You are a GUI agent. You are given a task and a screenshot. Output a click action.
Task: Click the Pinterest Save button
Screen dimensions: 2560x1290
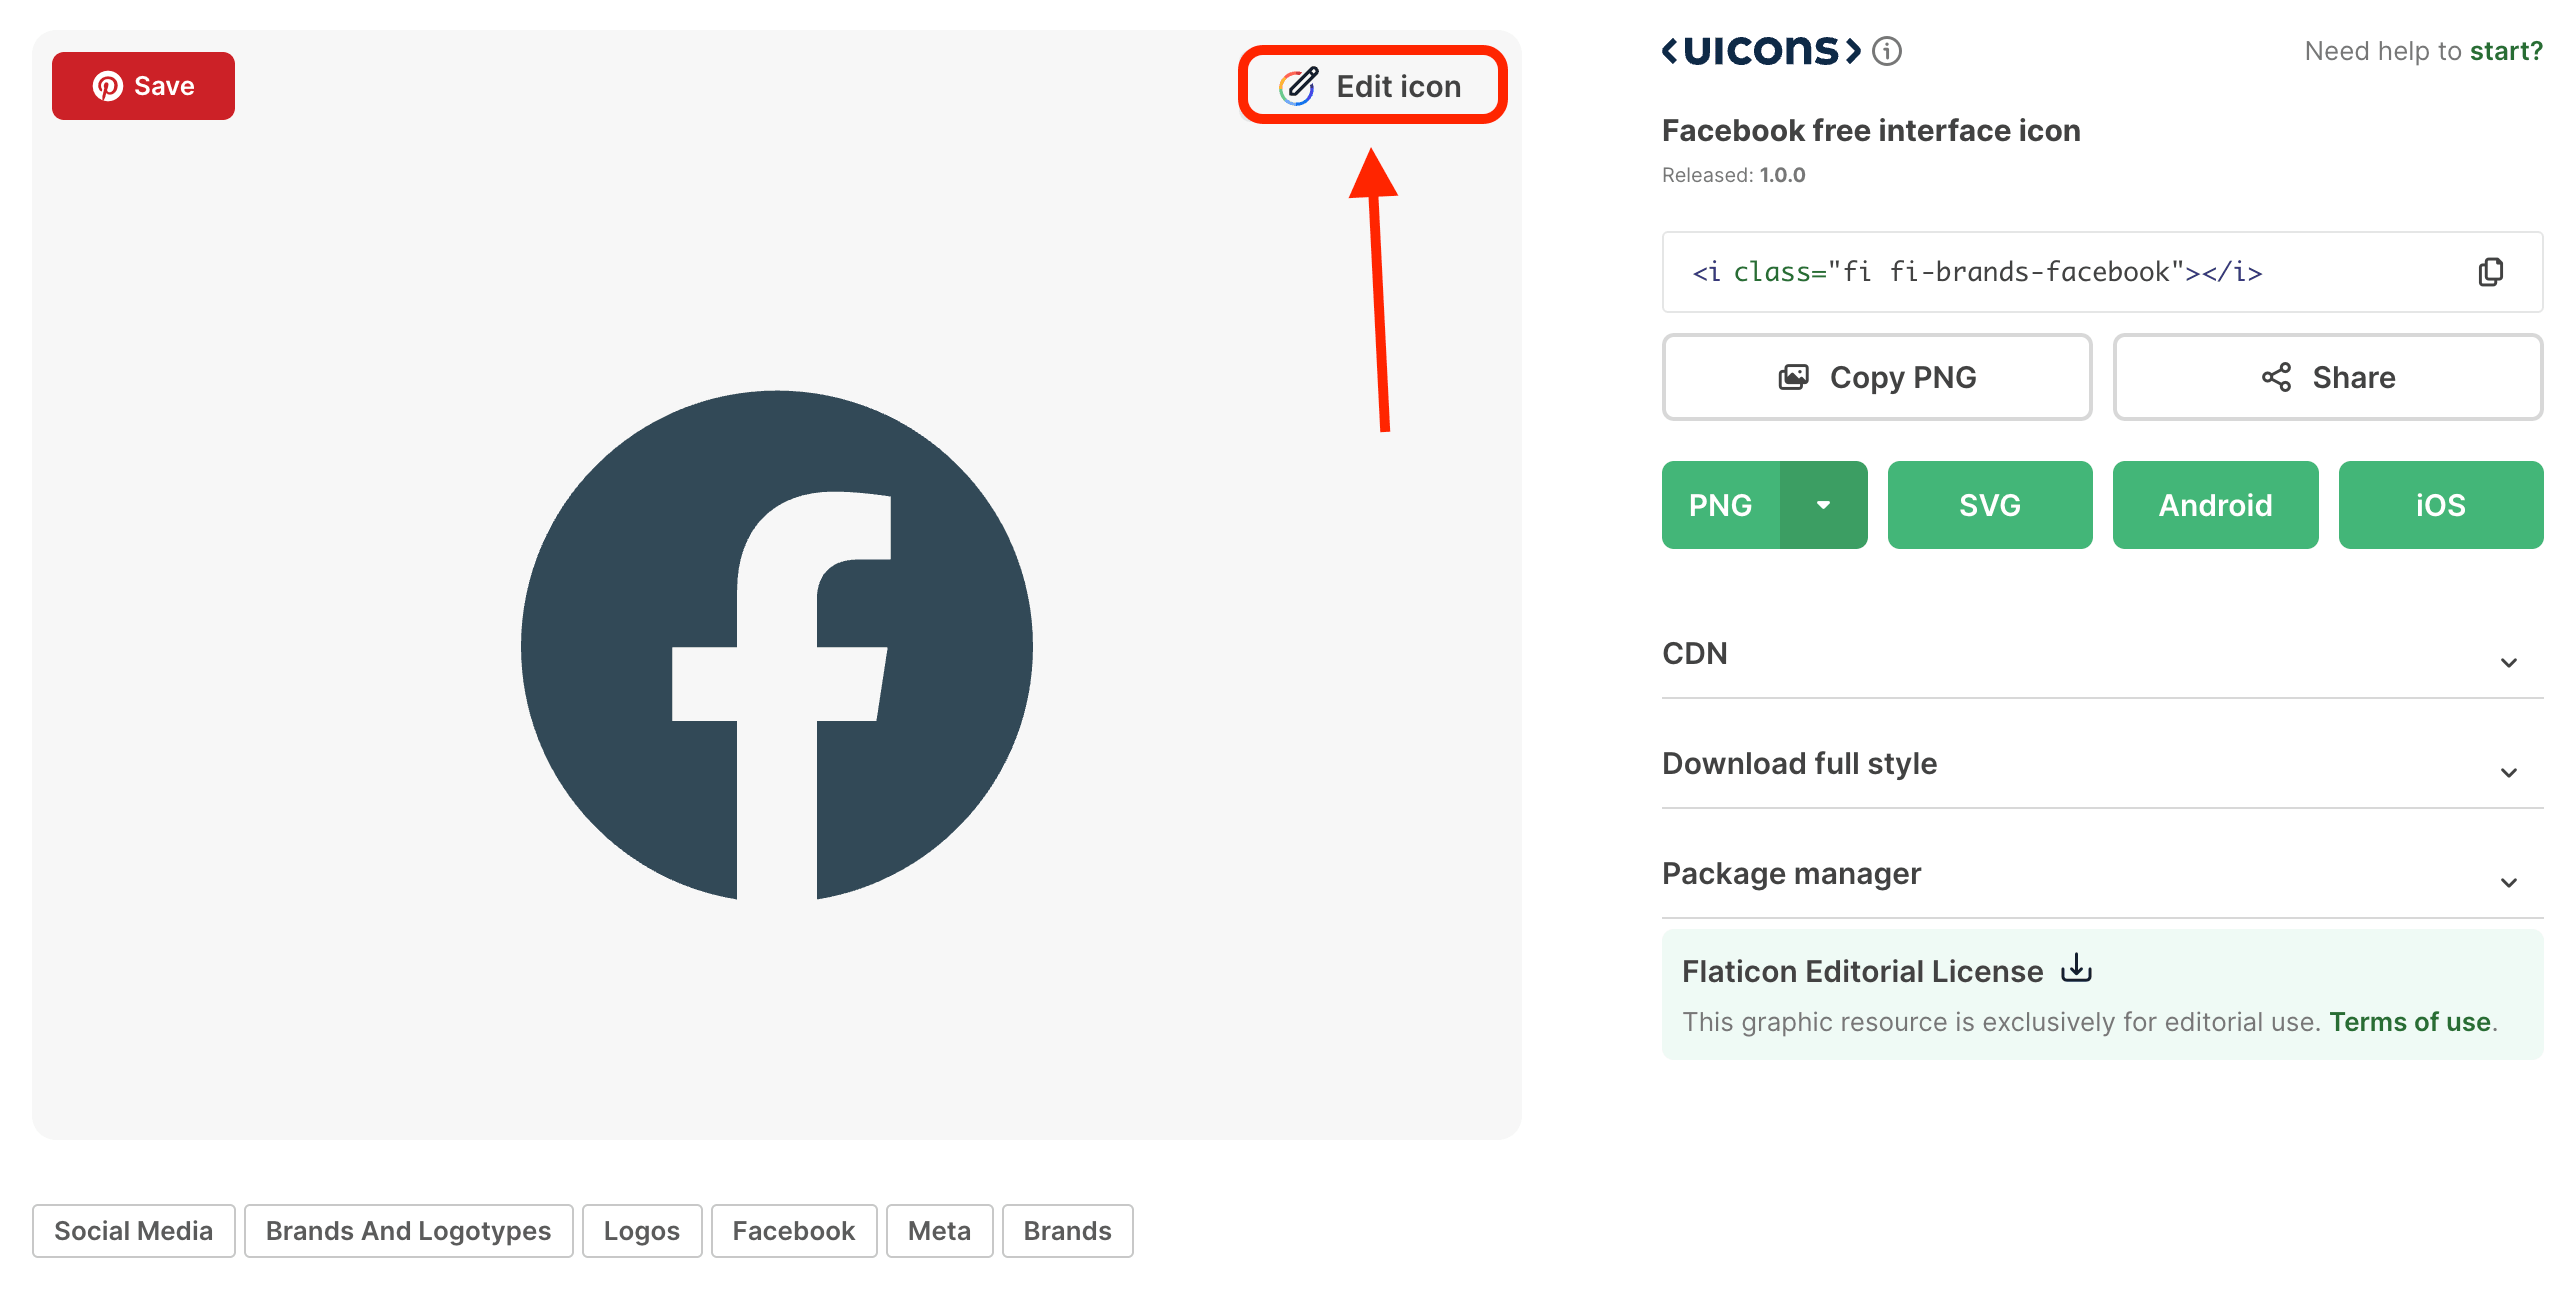pyautogui.click(x=143, y=86)
